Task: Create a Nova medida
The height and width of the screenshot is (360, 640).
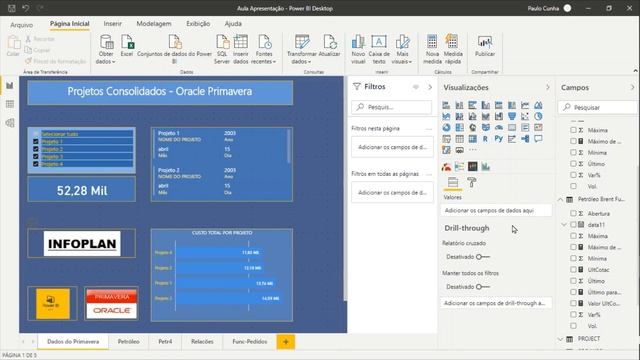Action: (x=432, y=49)
